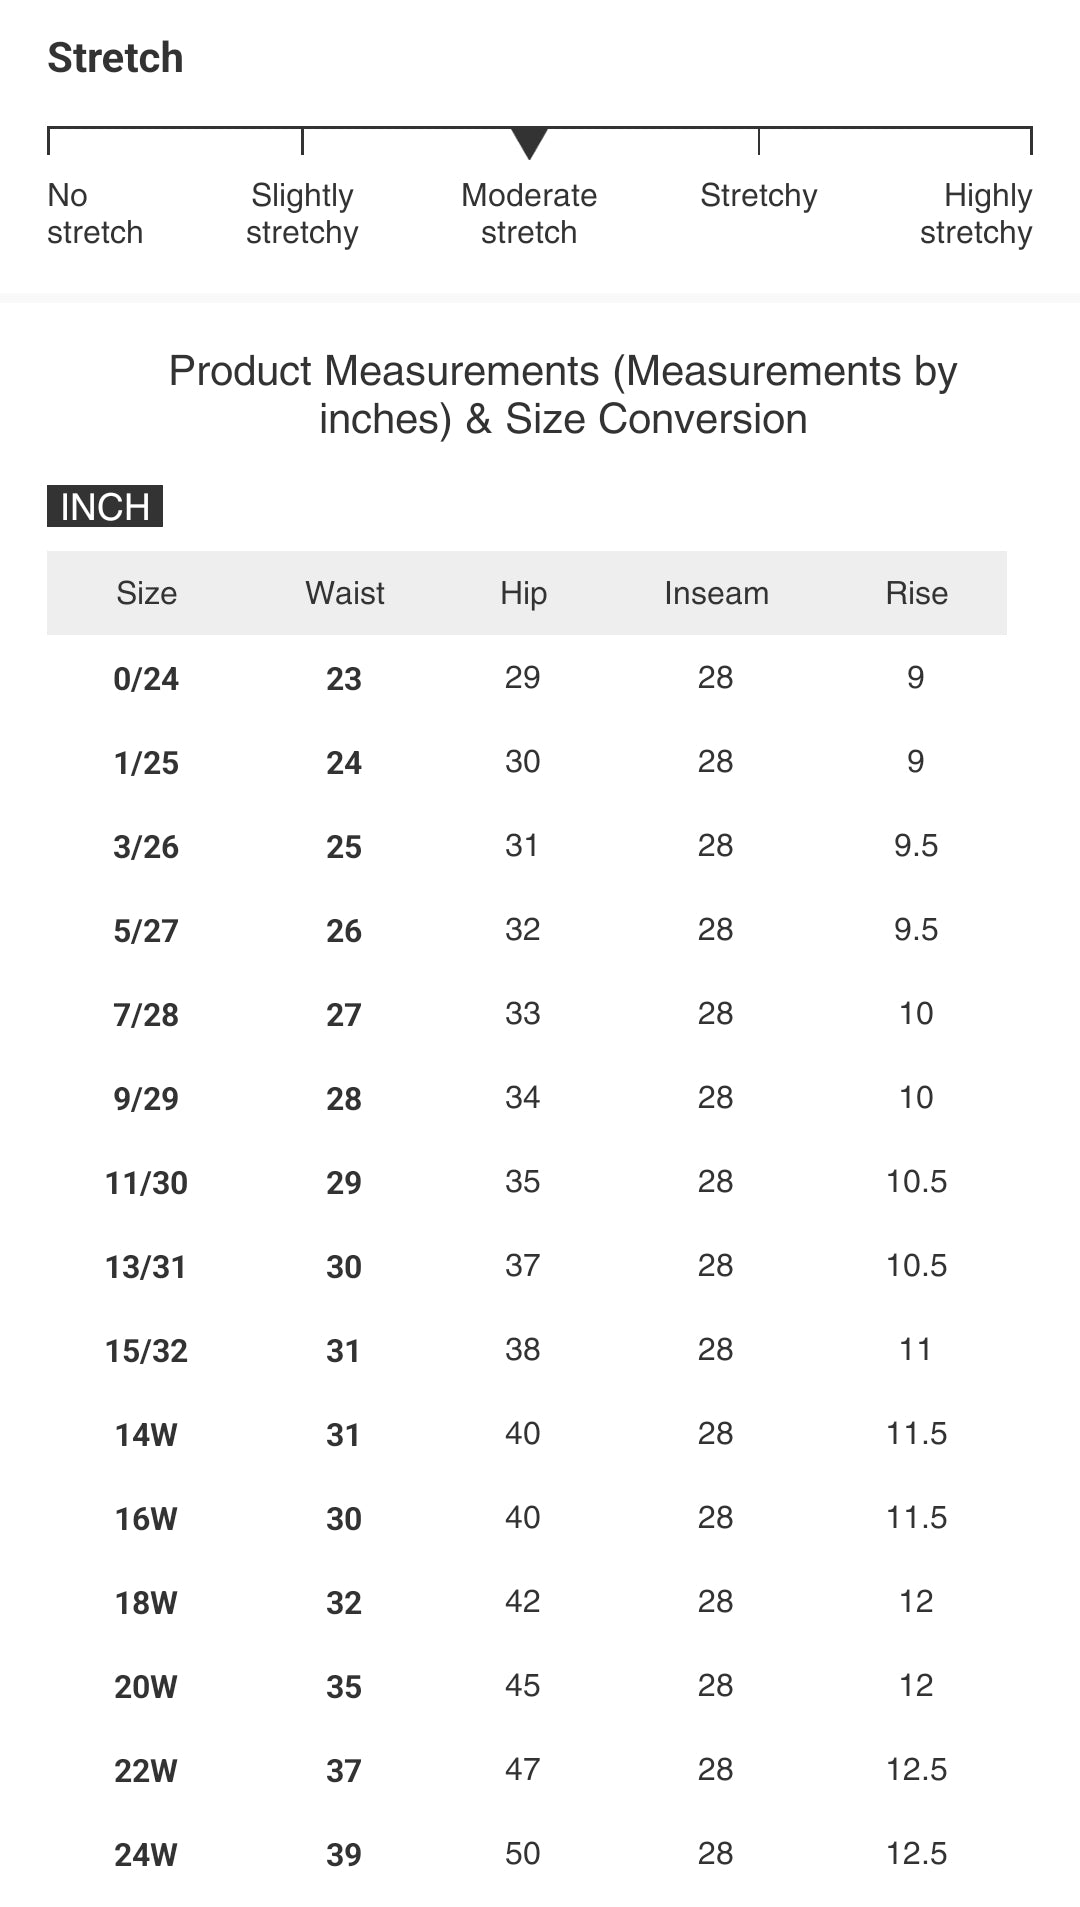Select the 0/24 size row label

pyautogui.click(x=146, y=679)
